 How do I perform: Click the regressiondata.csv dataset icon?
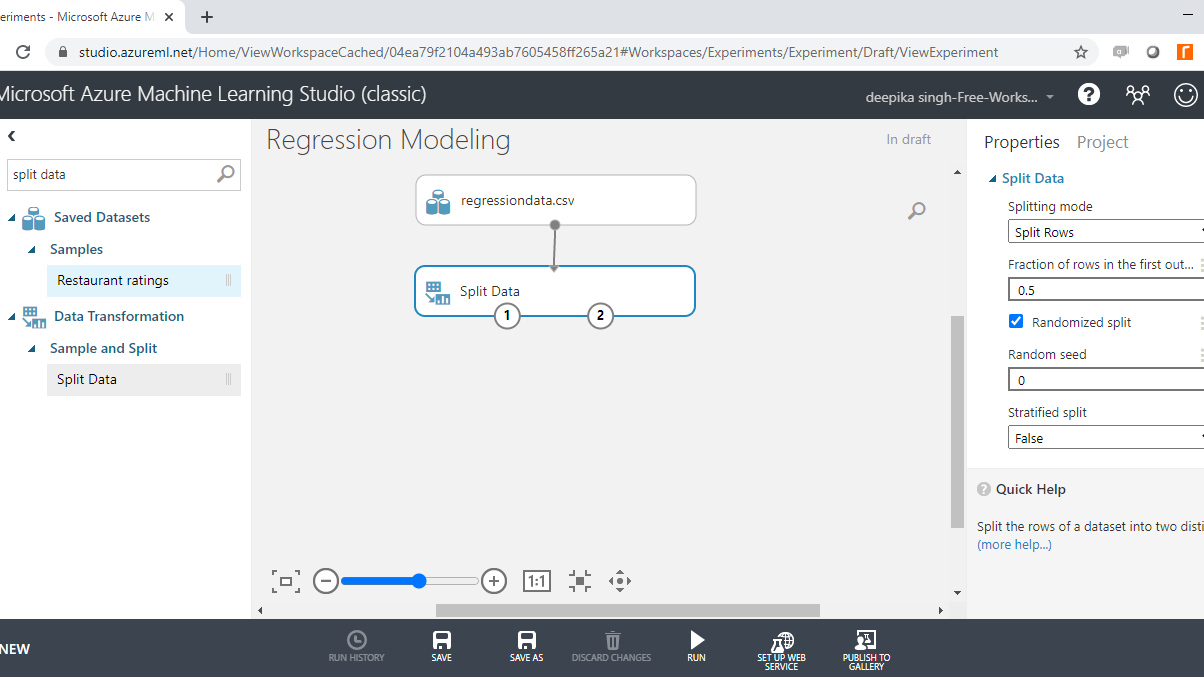tap(438, 201)
